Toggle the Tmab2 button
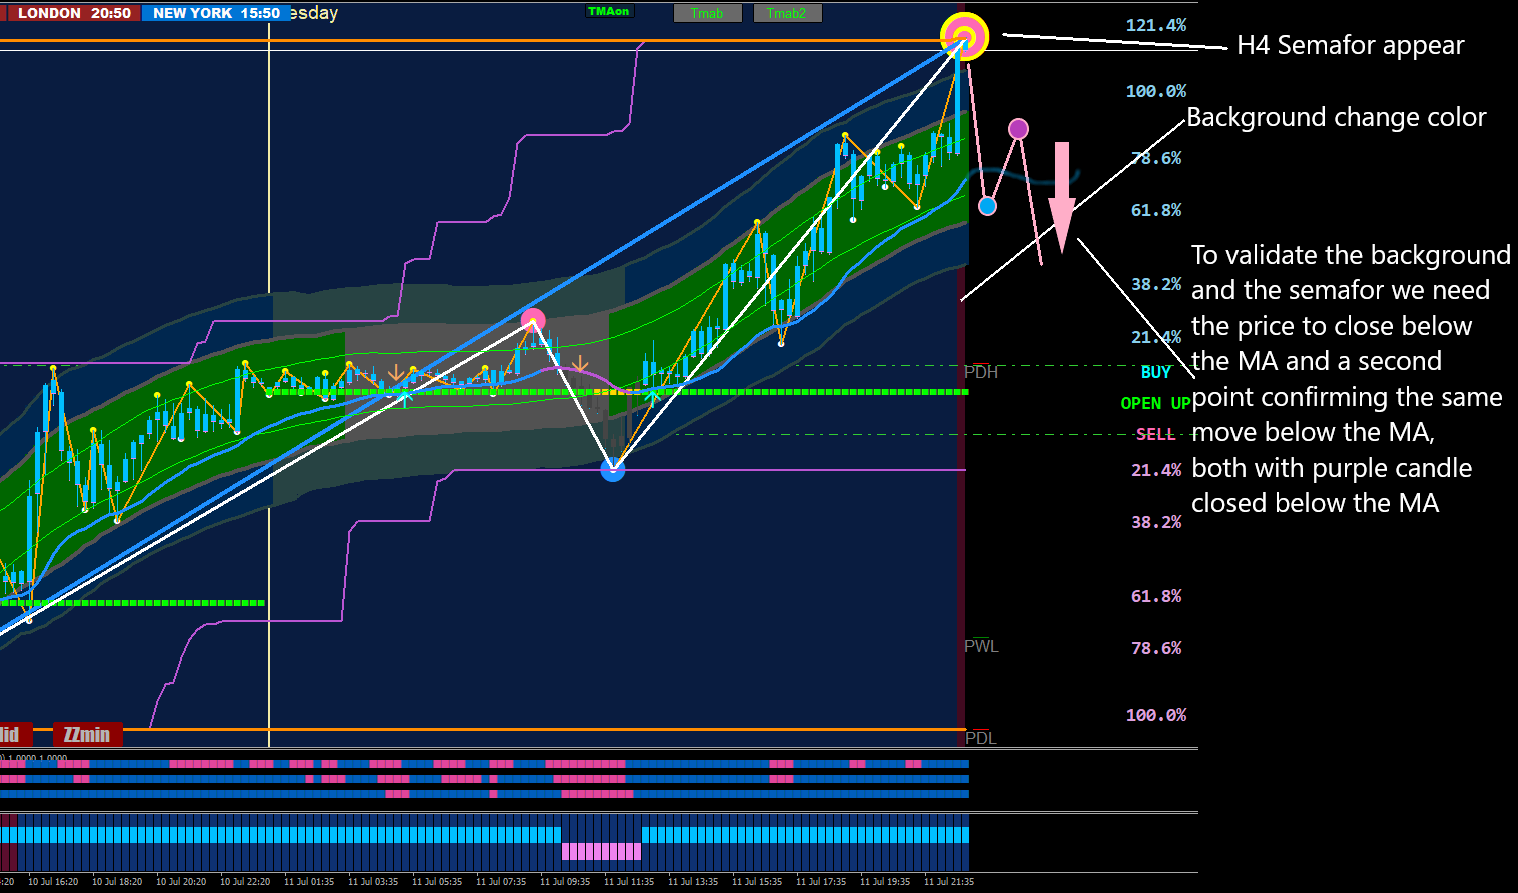This screenshot has width=1518, height=893. tap(787, 13)
